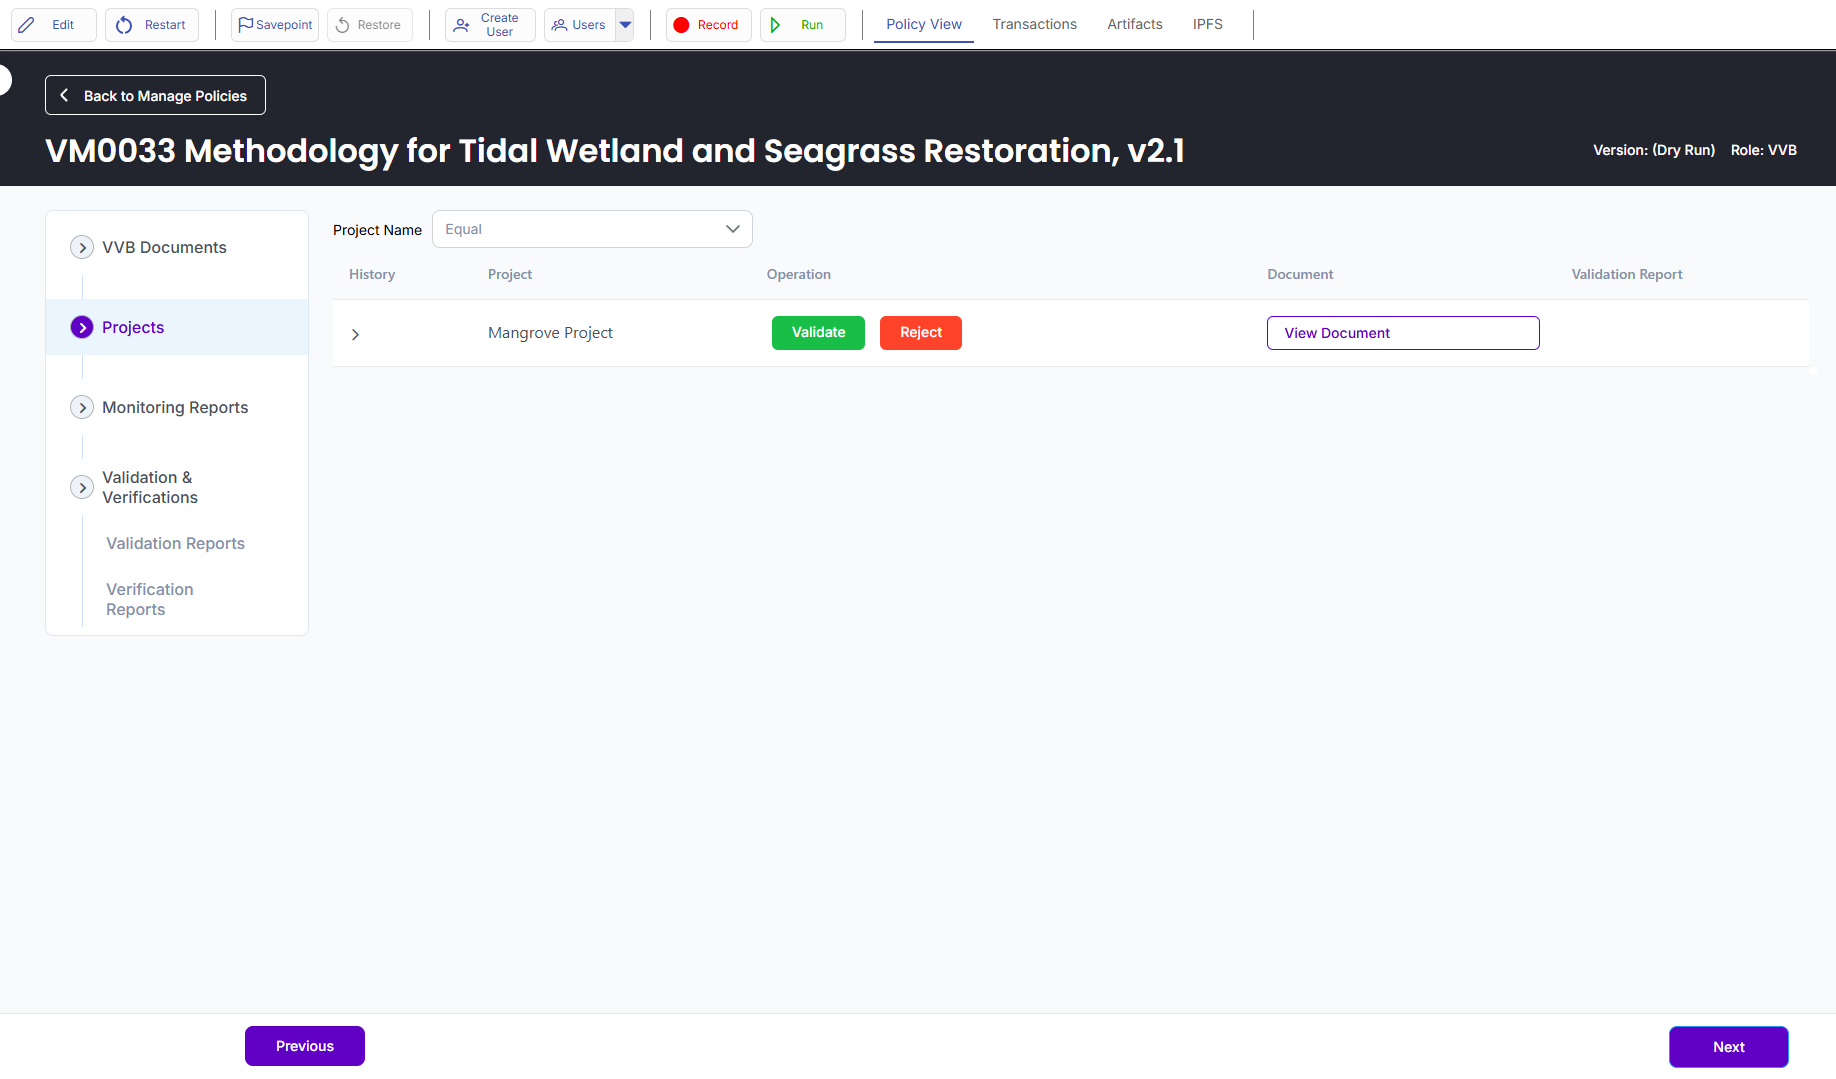Click the VVB Documents step circle icon

click(82, 247)
